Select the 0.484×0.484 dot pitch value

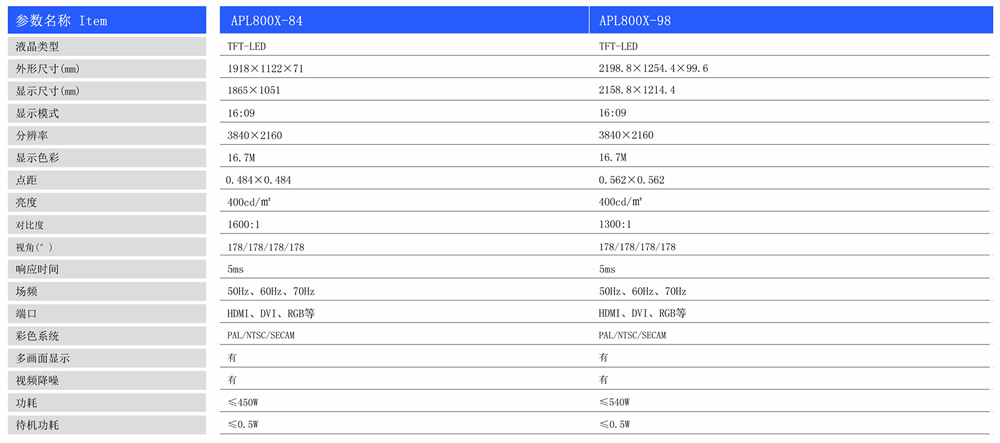click(259, 180)
